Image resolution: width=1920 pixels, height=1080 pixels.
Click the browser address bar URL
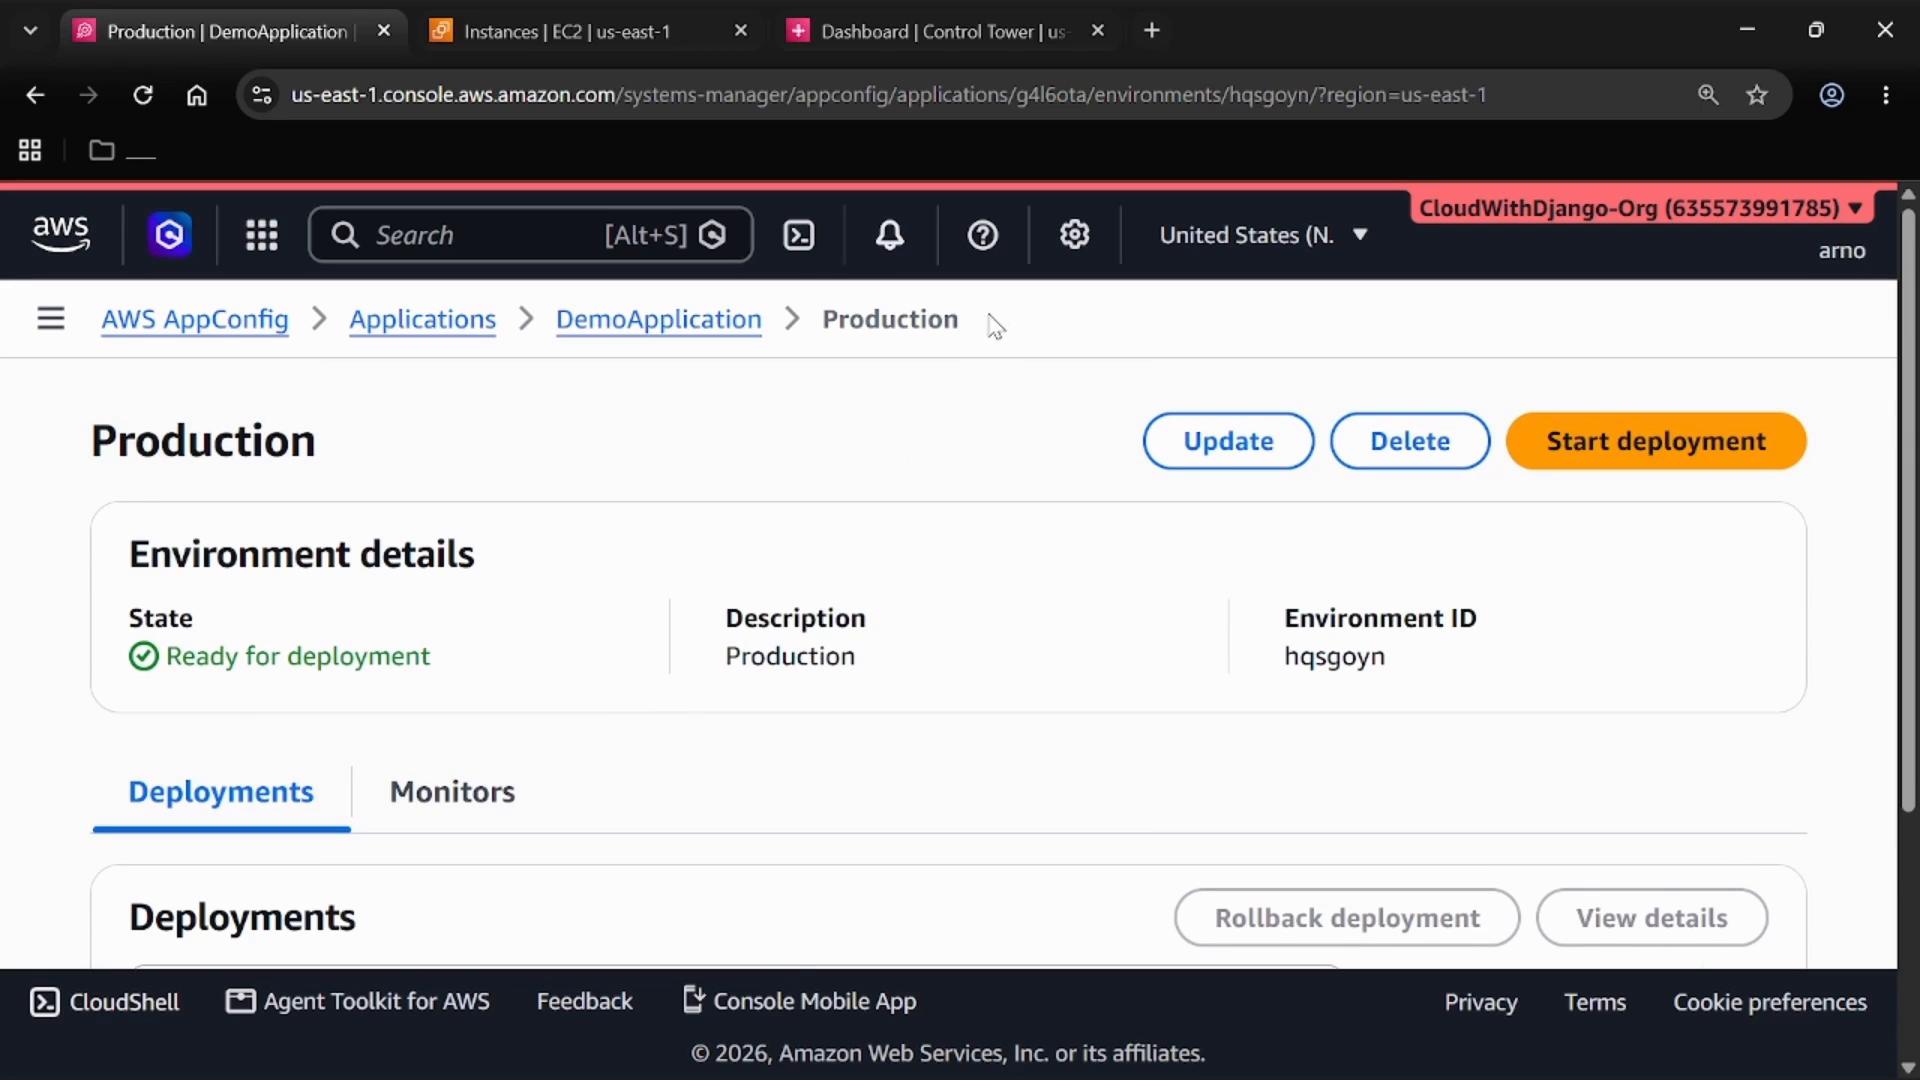888,95
